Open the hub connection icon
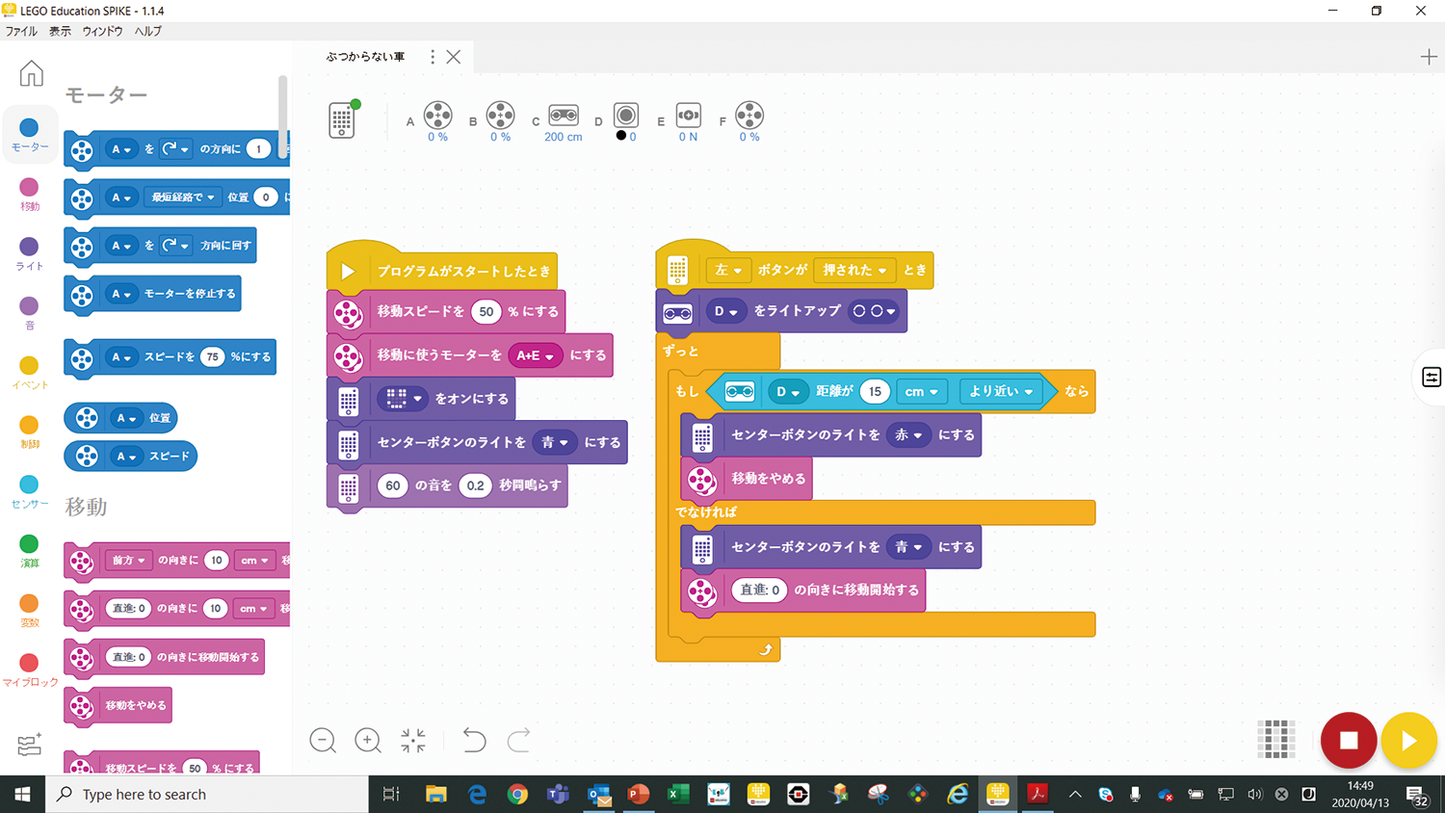 point(343,120)
